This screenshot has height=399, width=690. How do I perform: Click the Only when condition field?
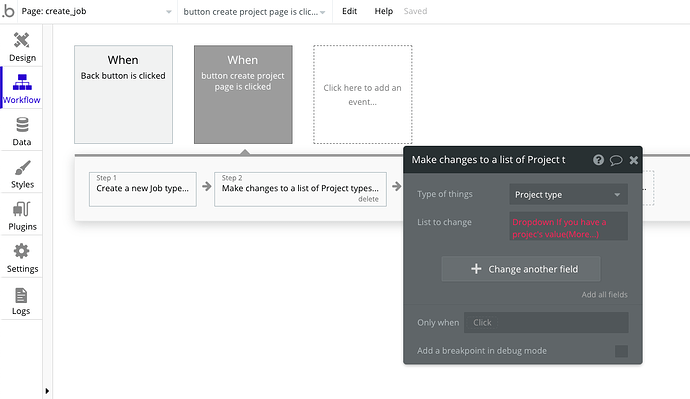546,322
